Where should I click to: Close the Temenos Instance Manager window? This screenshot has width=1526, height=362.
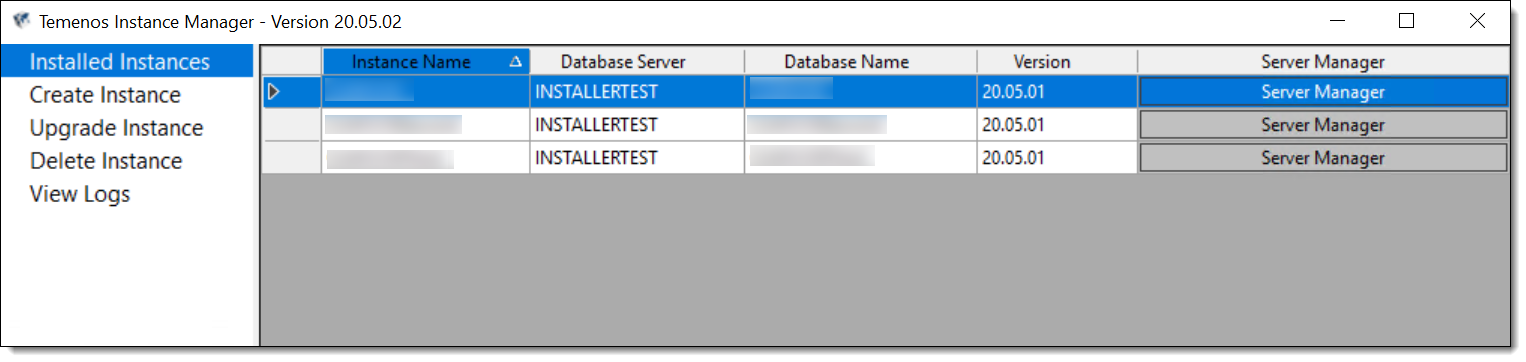pyautogui.click(x=1477, y=20)
